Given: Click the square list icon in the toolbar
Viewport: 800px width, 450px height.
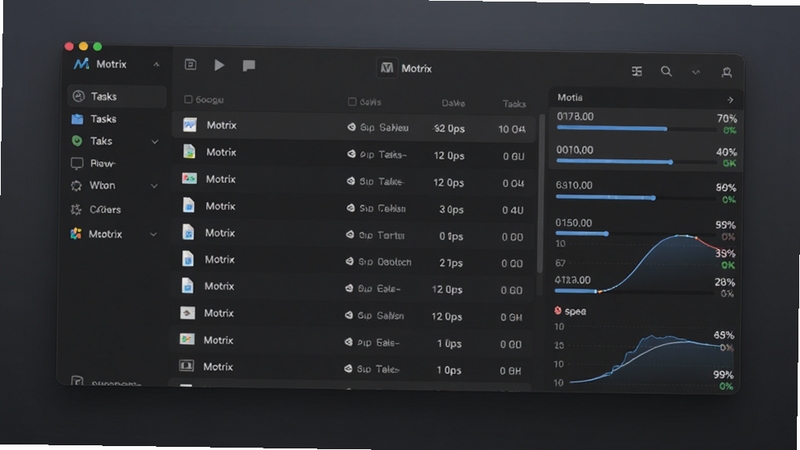Looking at the screenshot, I should (x=190, y=64).
